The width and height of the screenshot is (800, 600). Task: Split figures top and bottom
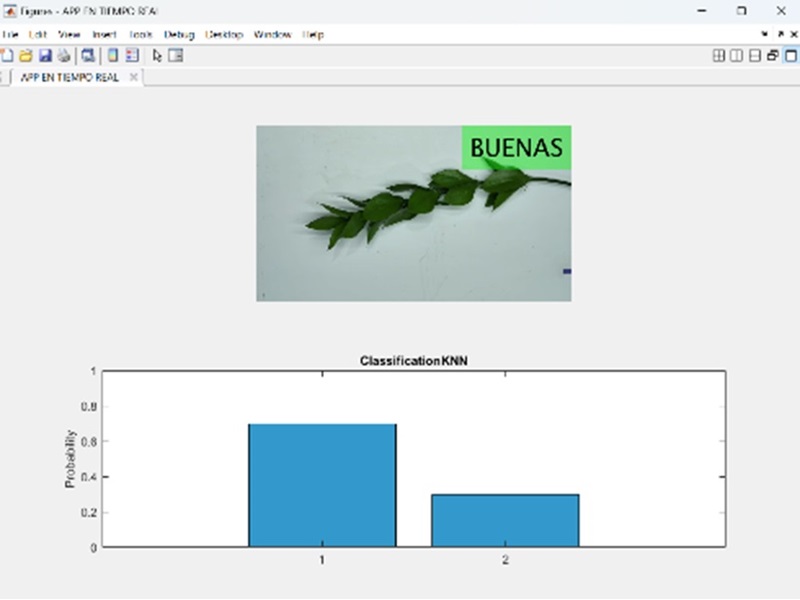pyautogui.click(x=755, y=56)
